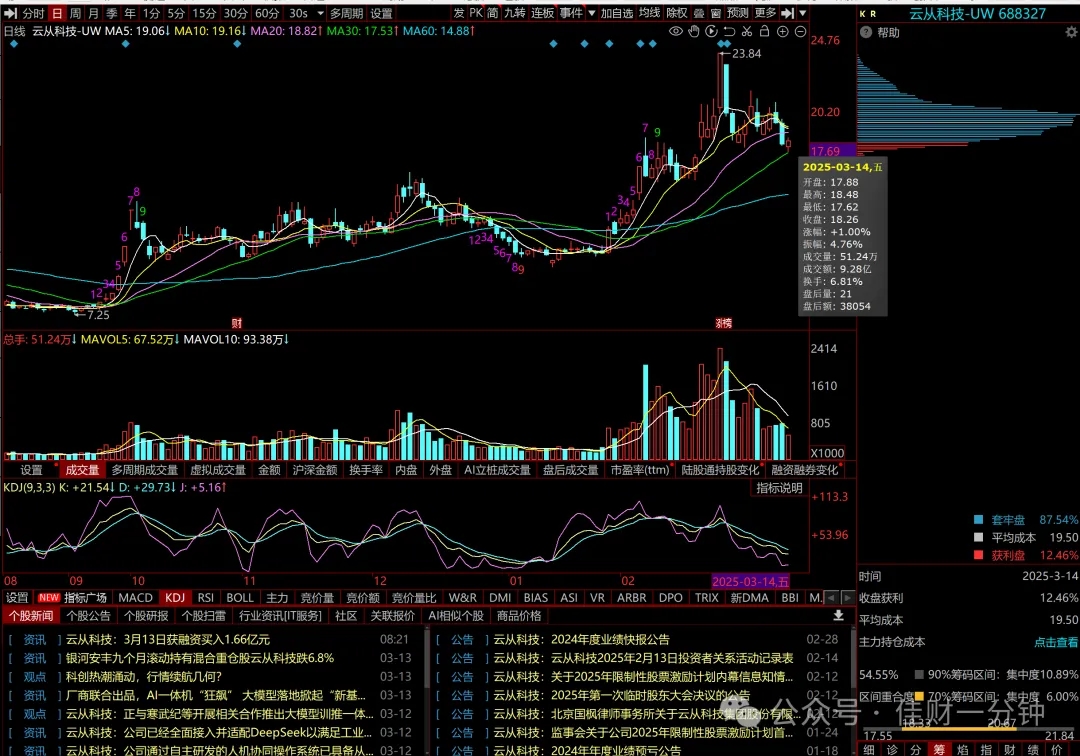The image size is (1080, 756).
Task: Toggle chart visibility eye icon
Action: point(676,32)
